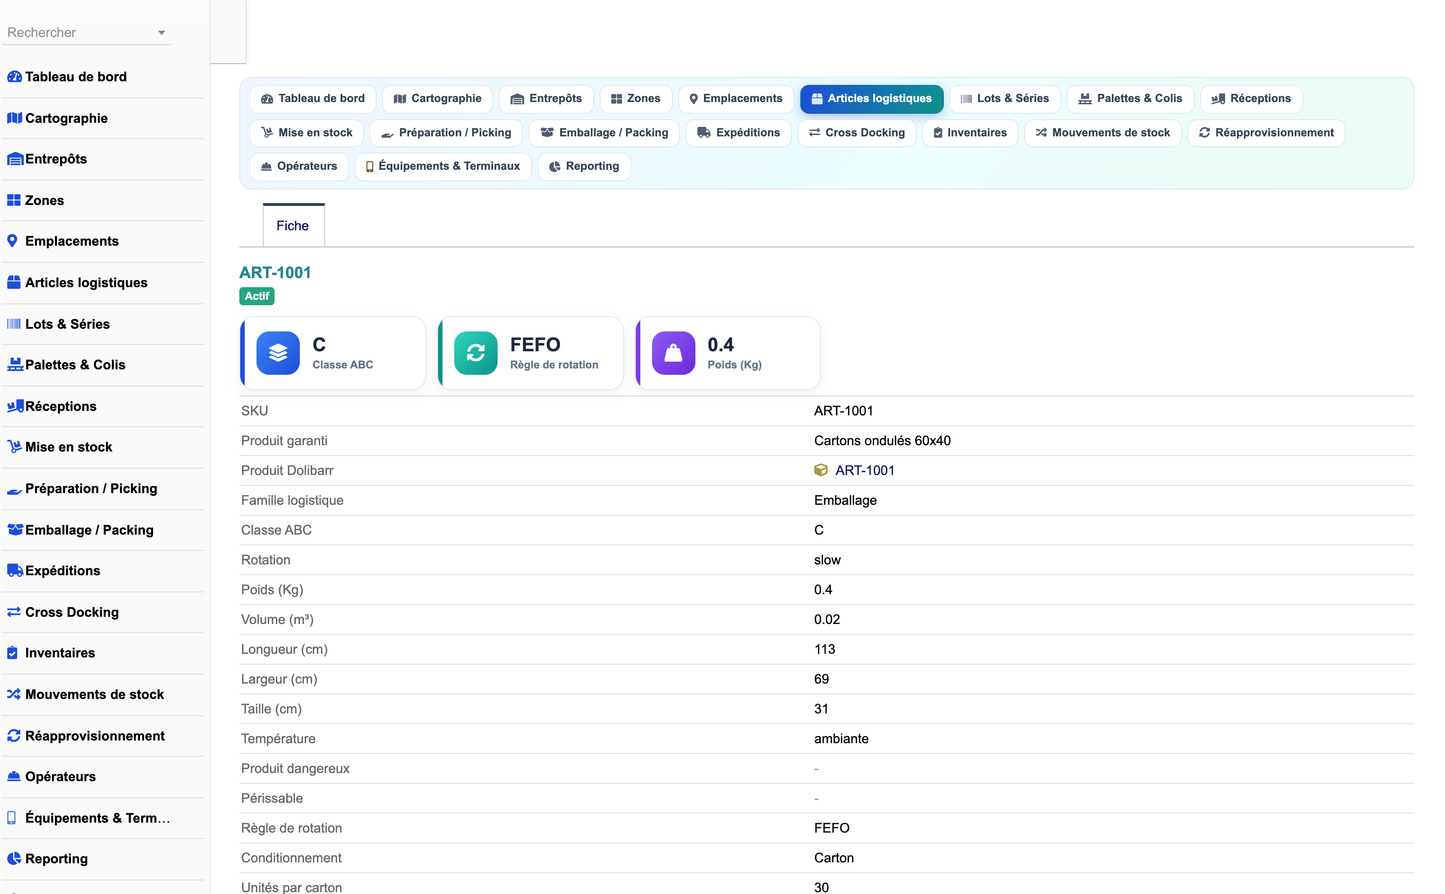Click the Classe ABC summary card
This screenshot has width=1445, height=894.
coord(333,353)
